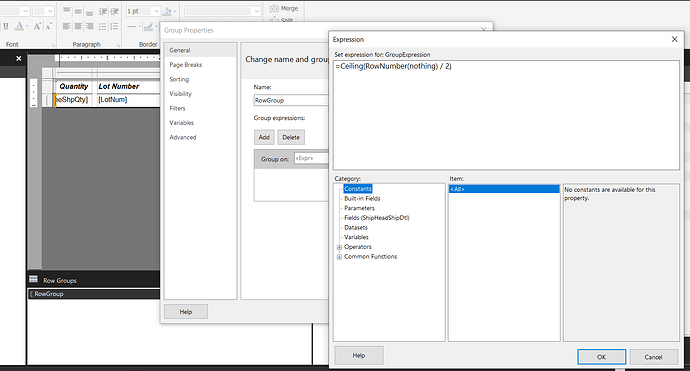
Task: Increase font size with grow icon
Action: [x=37, y=26]
